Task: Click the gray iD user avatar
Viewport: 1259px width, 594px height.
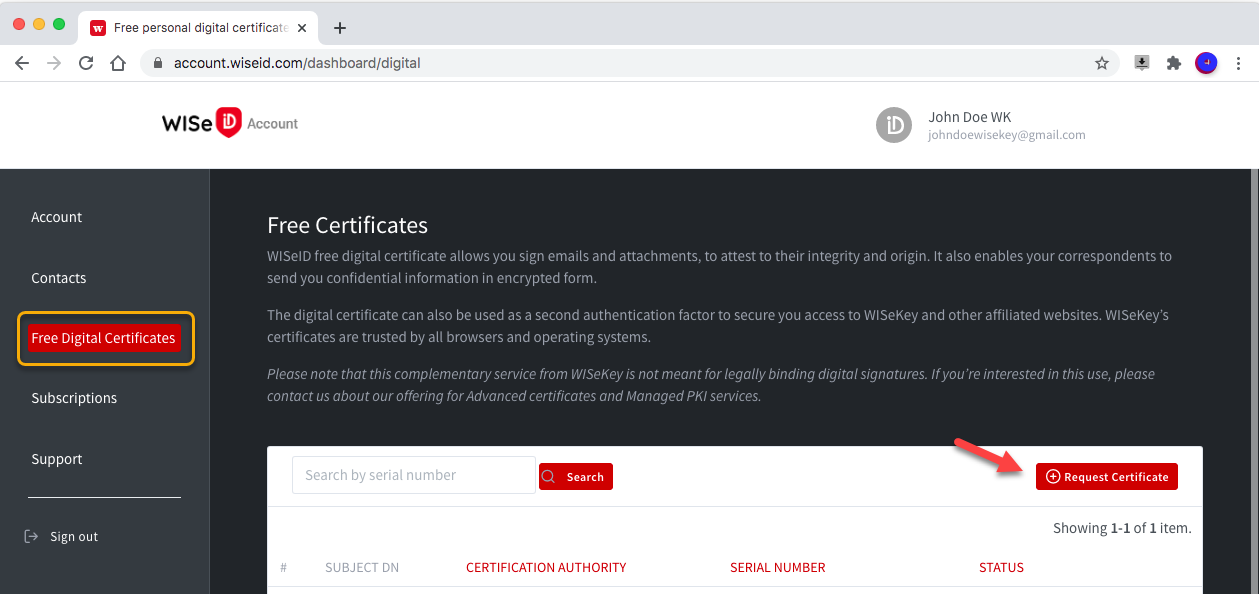Action: (894, 125)
